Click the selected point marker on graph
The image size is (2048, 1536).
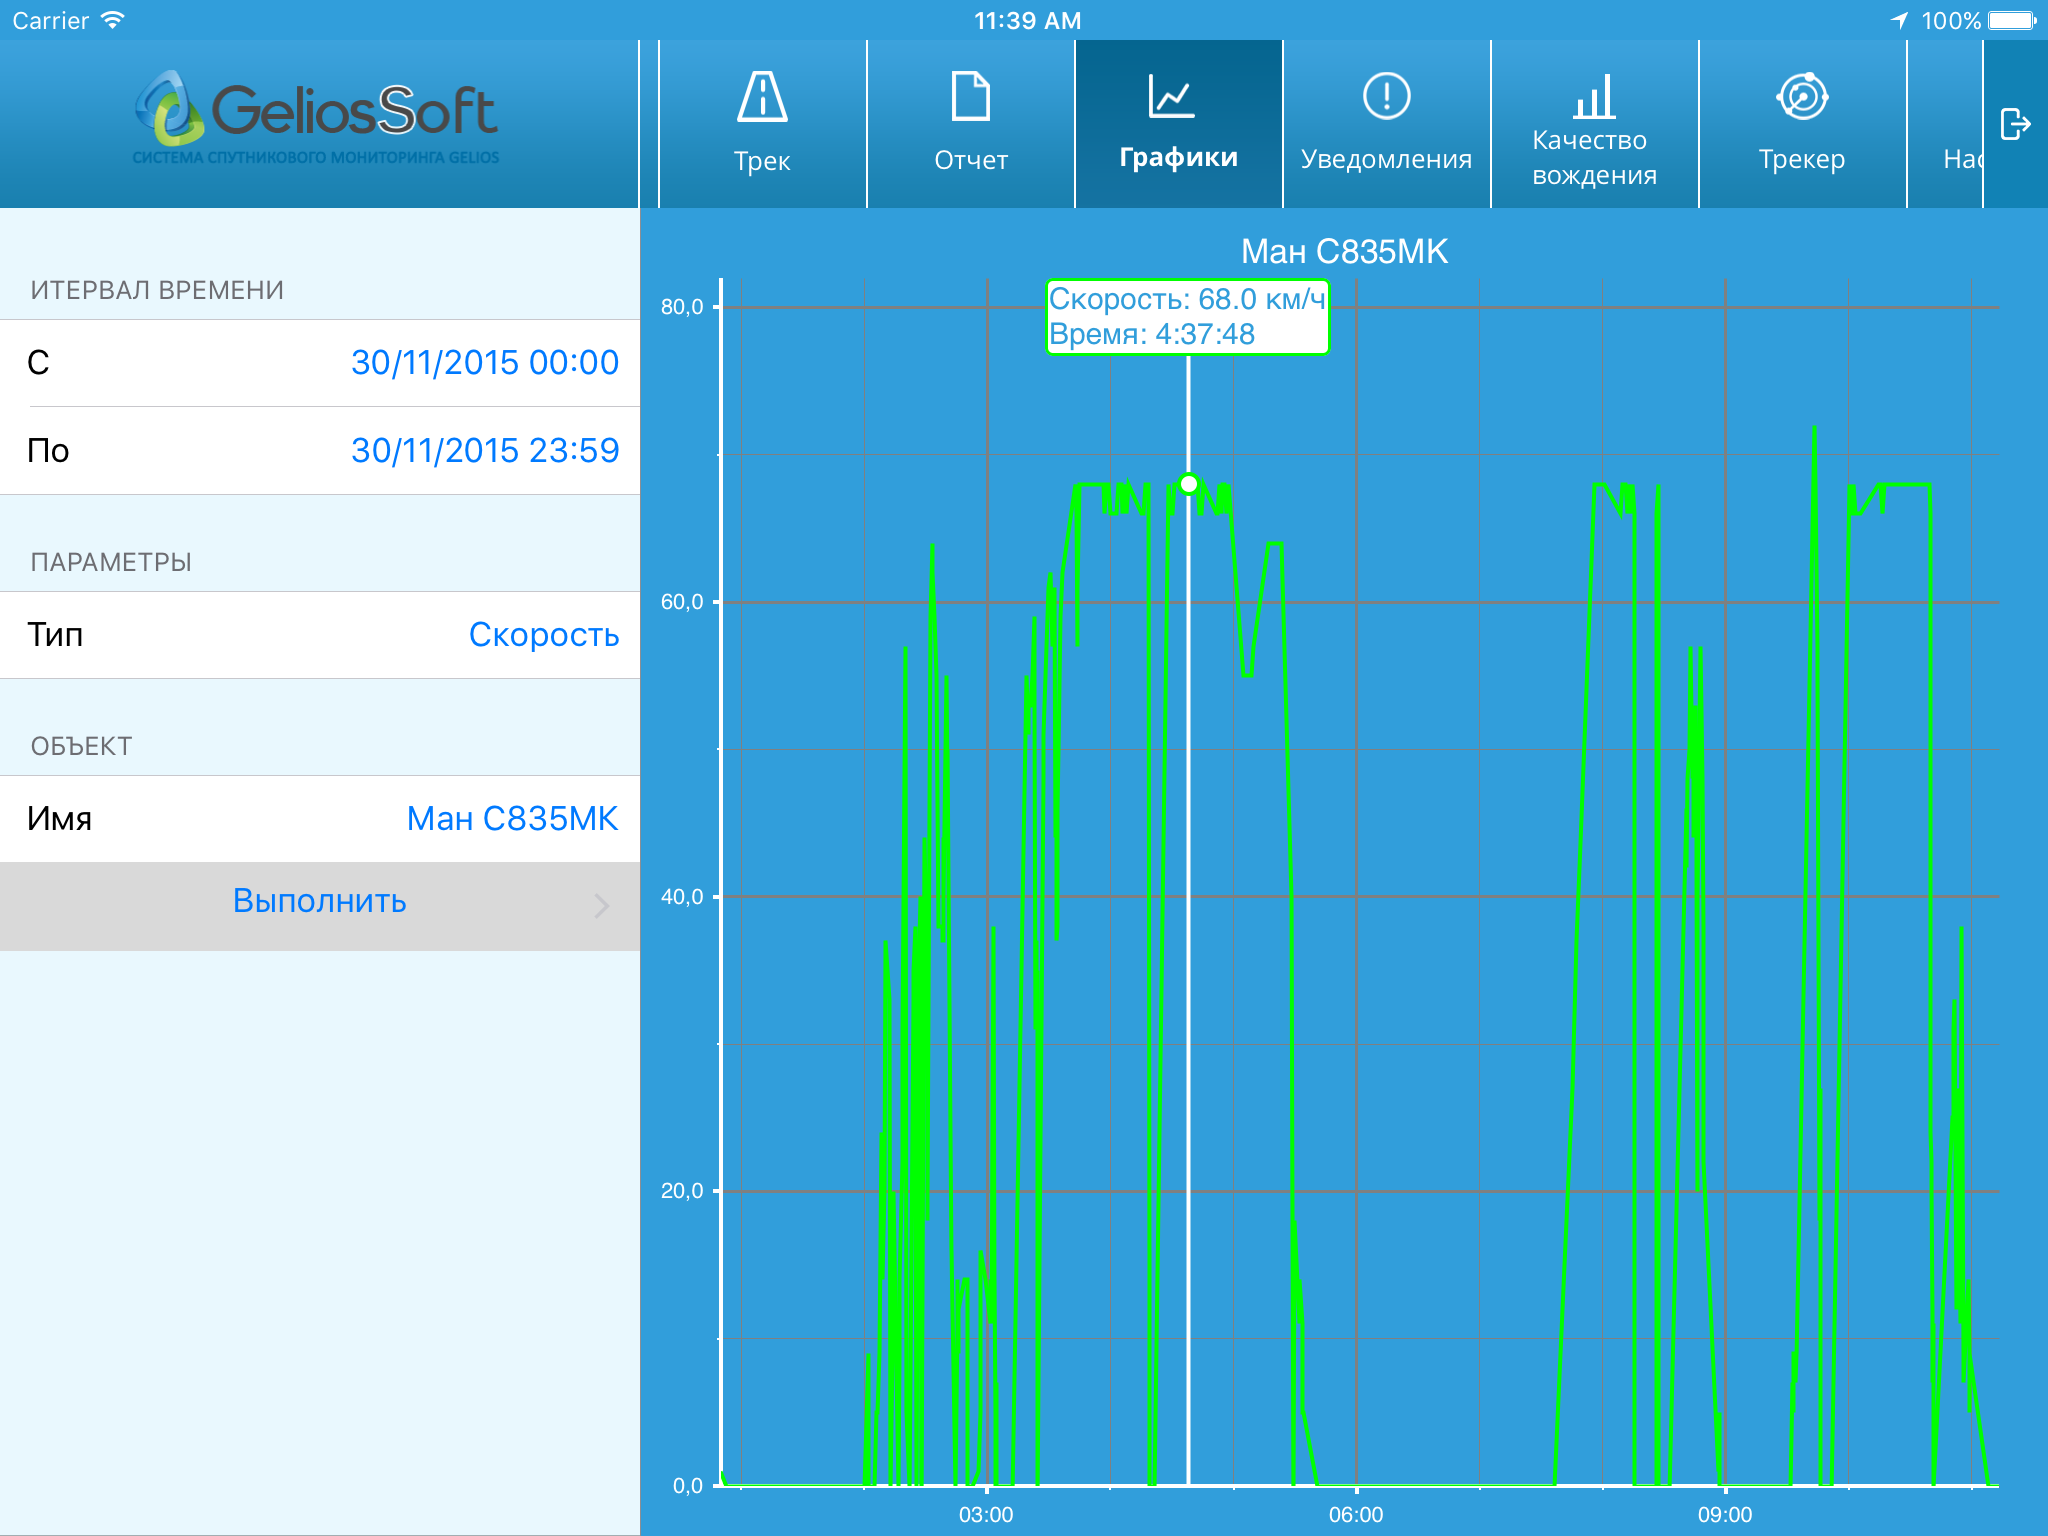[1188, 484]
